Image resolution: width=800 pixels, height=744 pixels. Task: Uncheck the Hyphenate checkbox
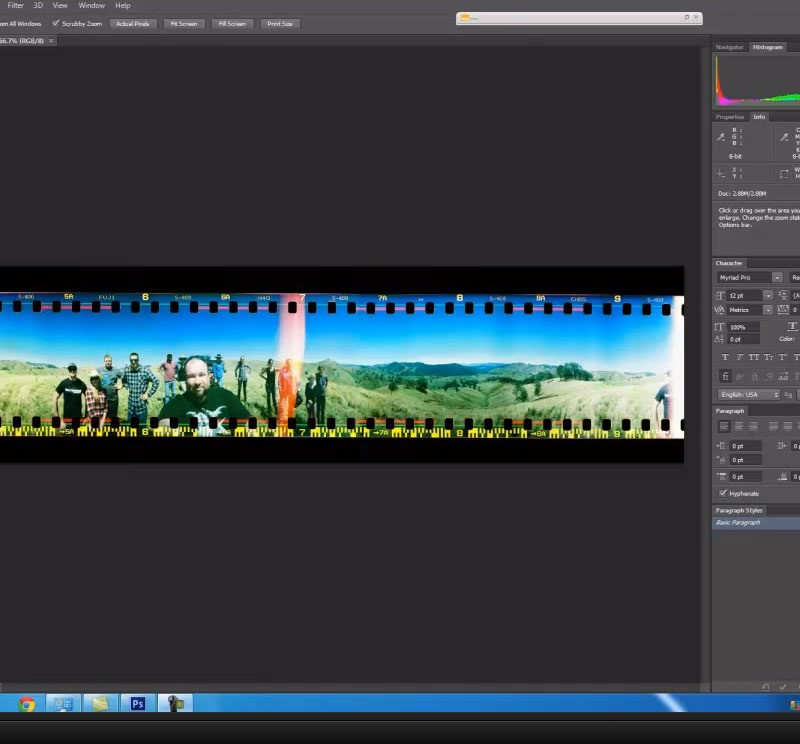(x=723, y=493)
